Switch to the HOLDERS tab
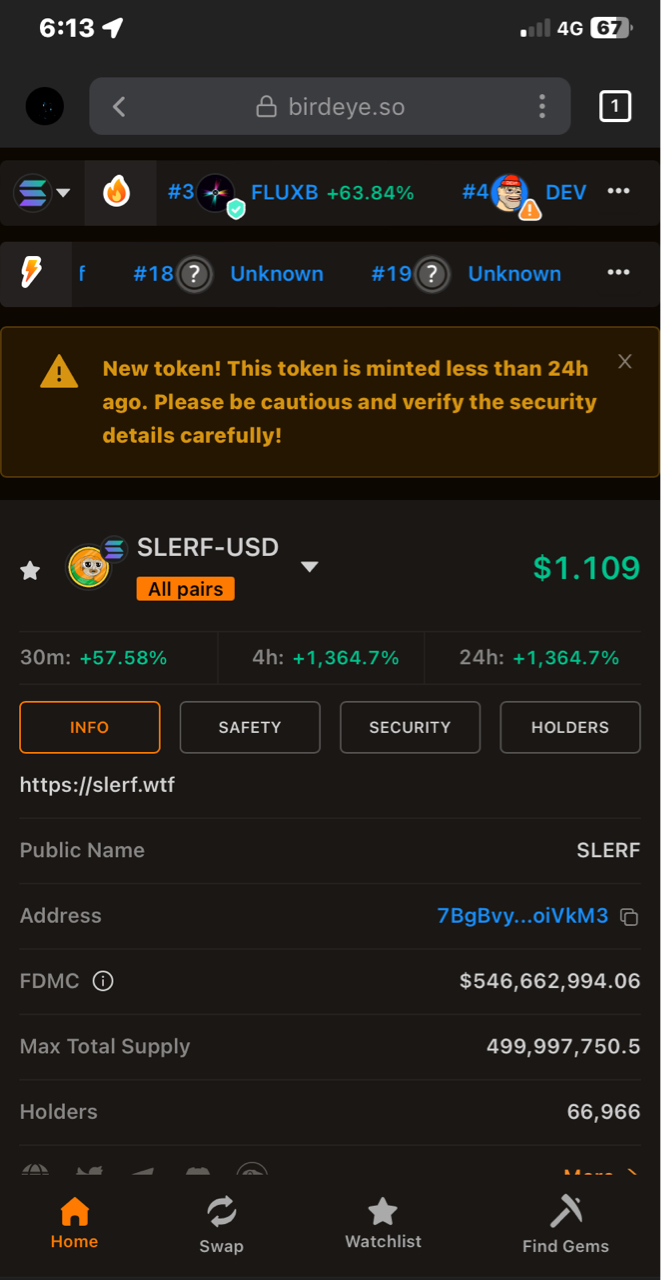The image size is (661, 1280). coord(570,727)
